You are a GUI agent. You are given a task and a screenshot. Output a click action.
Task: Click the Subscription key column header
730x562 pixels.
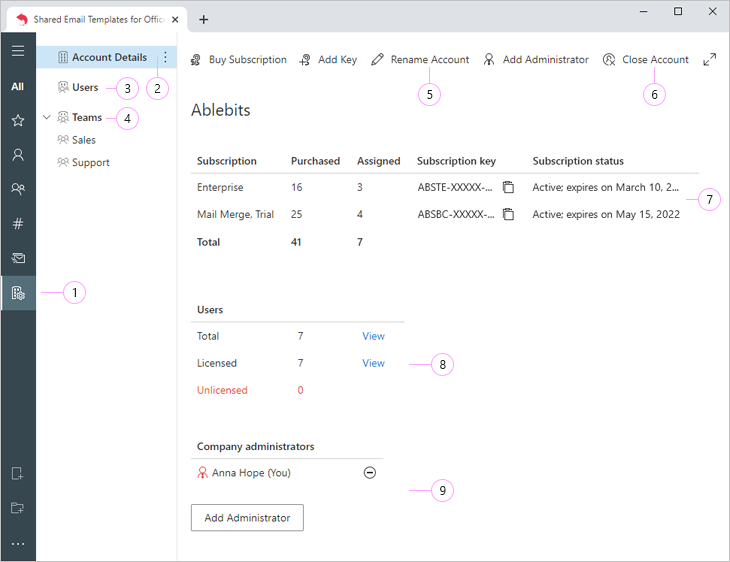(456, 161)
